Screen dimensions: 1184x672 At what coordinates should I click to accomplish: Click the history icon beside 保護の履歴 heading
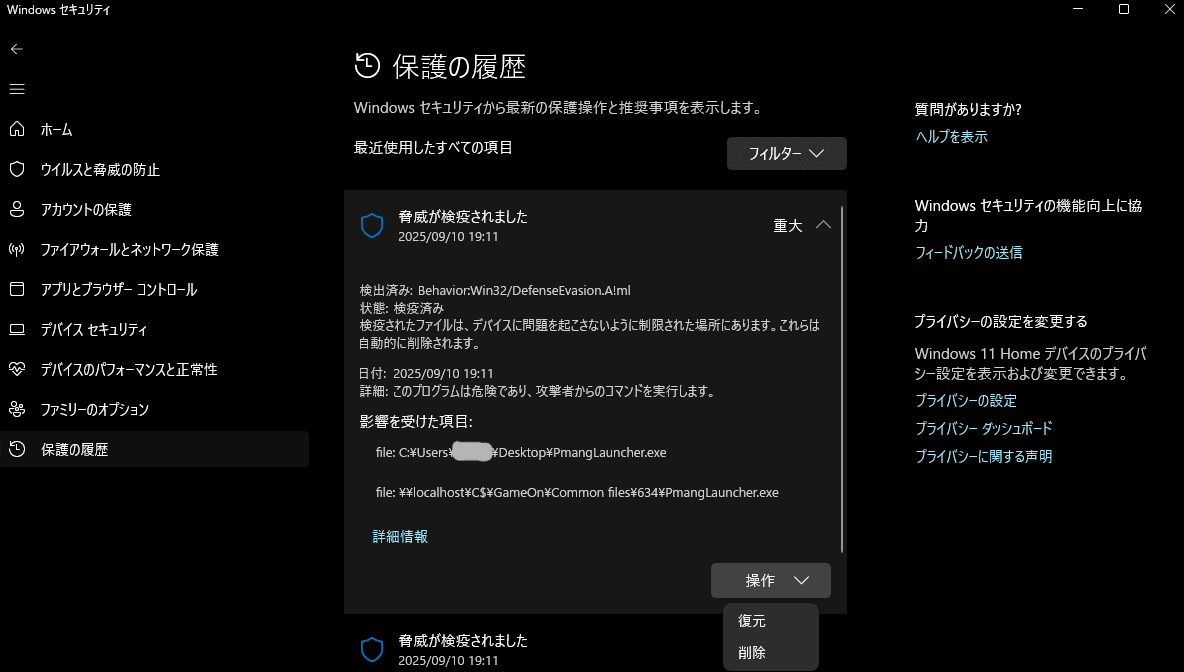367,66
